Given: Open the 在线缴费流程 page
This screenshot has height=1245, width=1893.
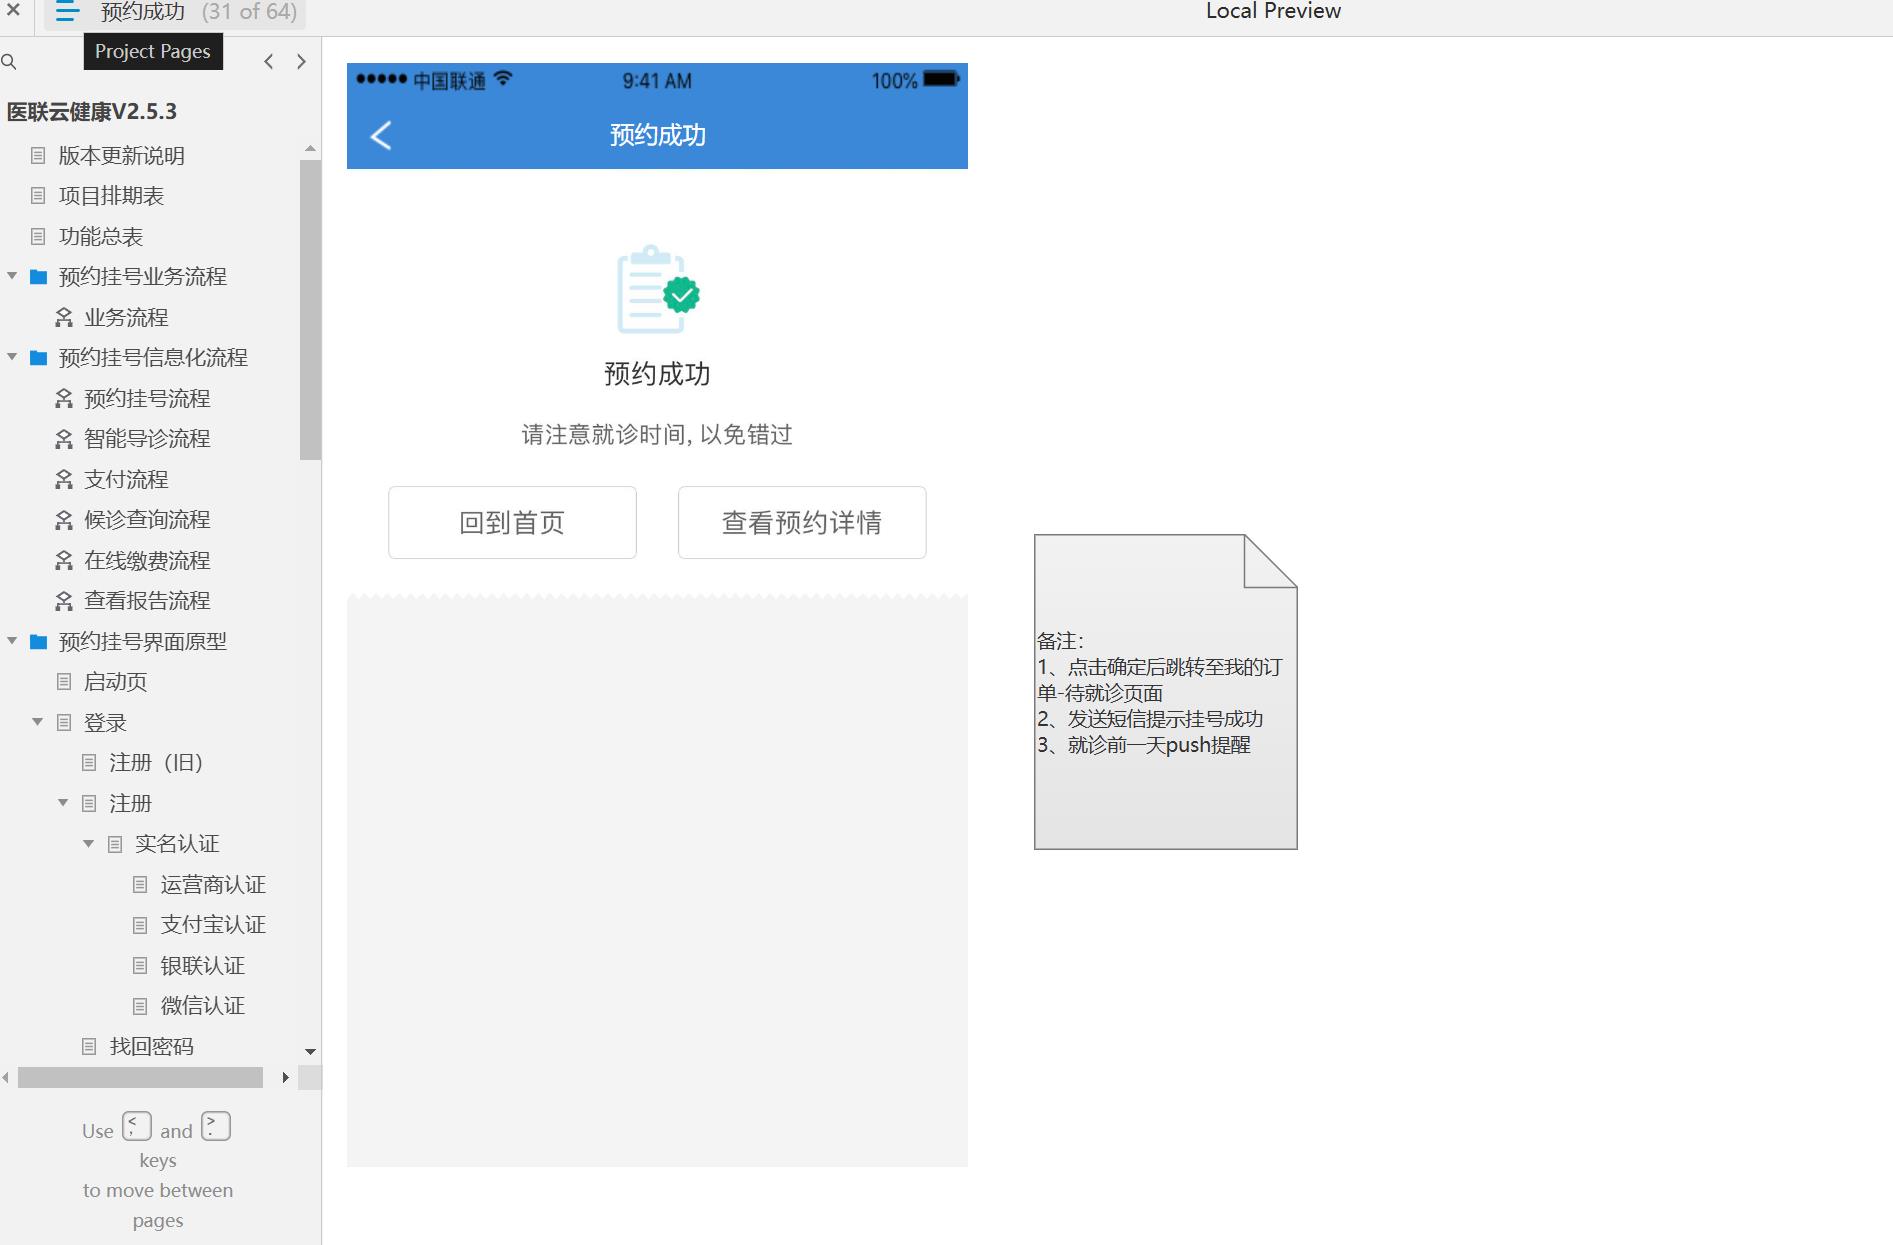Looking at the screenshot, I should pos(147,560).
